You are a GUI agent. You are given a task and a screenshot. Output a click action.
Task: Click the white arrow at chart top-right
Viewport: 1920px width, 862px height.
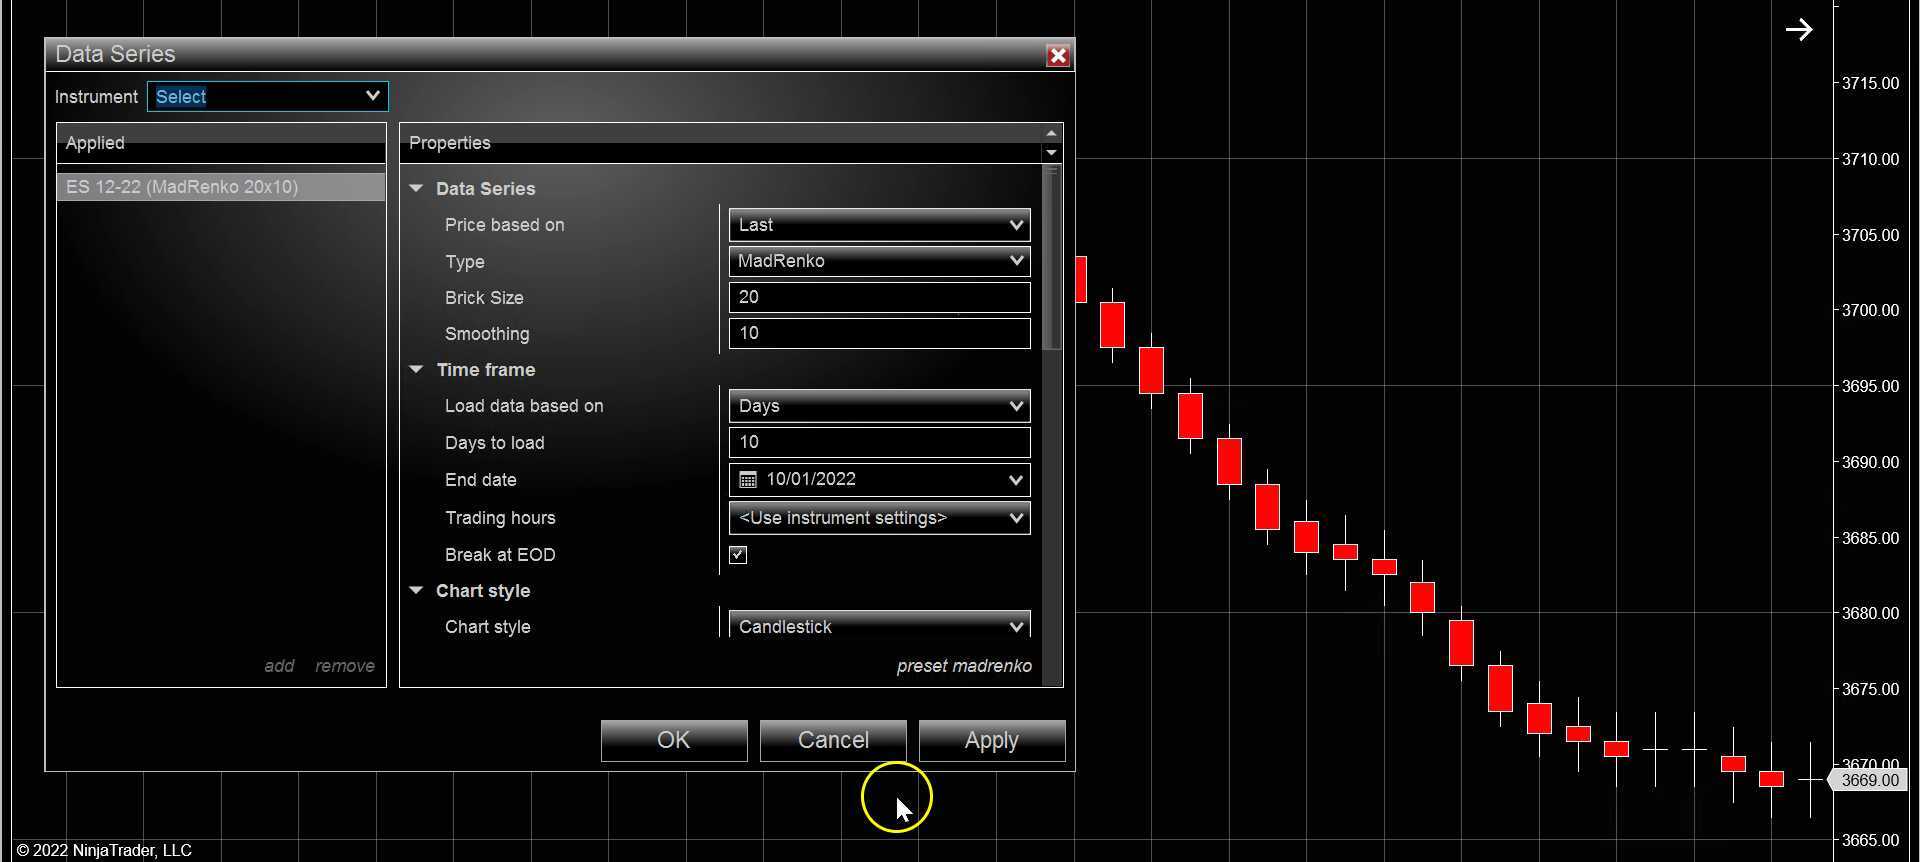point(1799,30)
